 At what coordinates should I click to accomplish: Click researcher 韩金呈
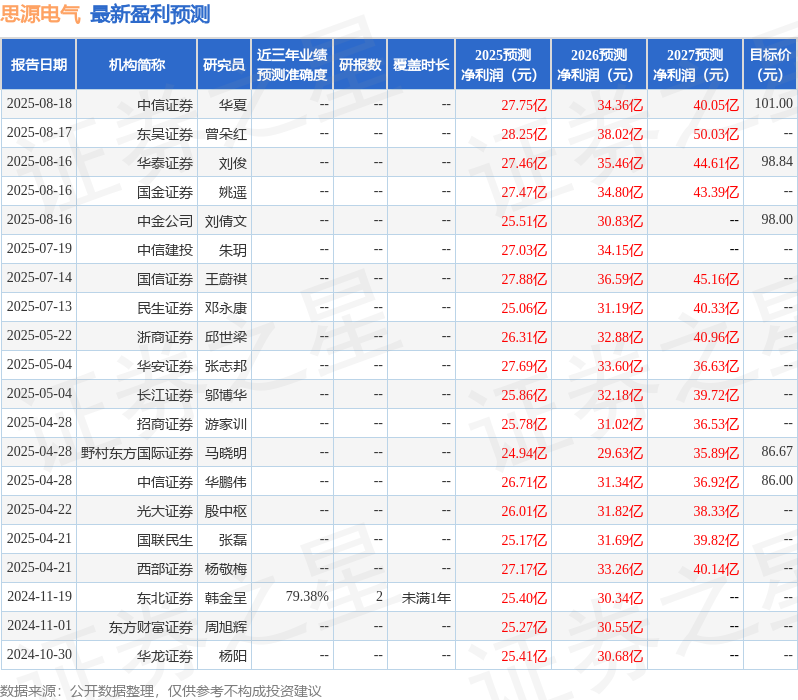[x=225, y=598]
